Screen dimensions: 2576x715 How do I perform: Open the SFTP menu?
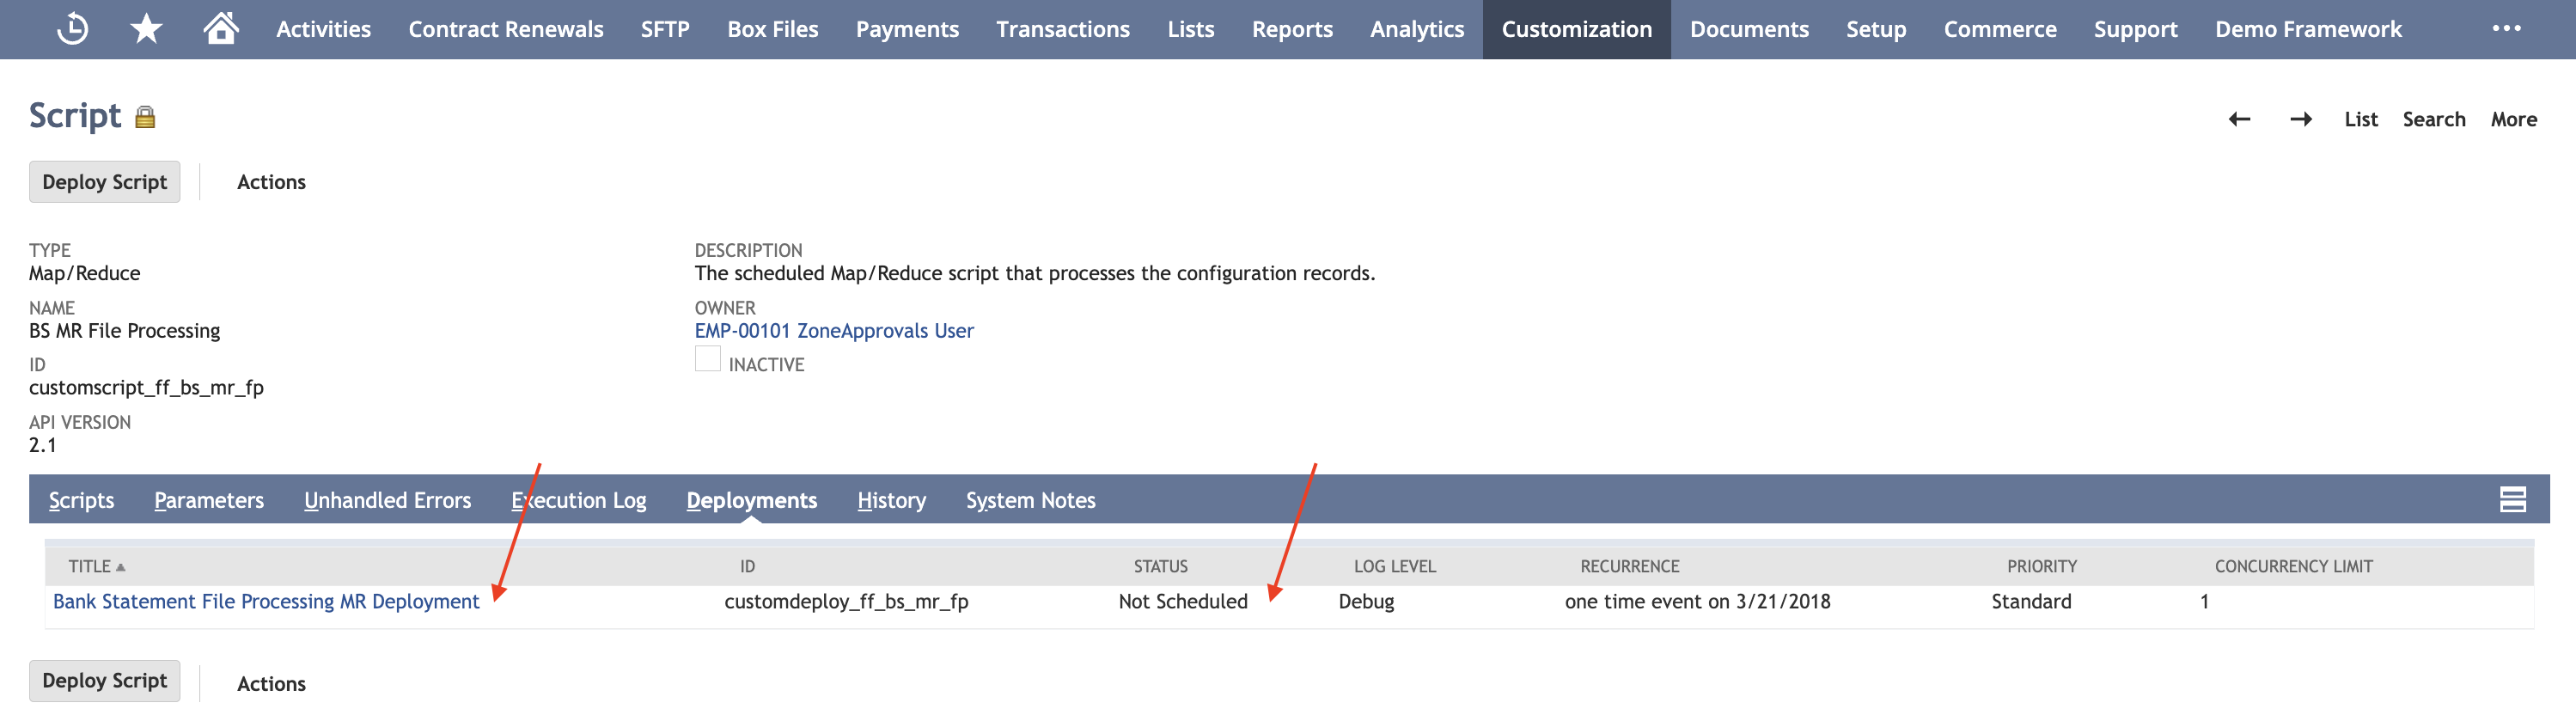(665, 29)
